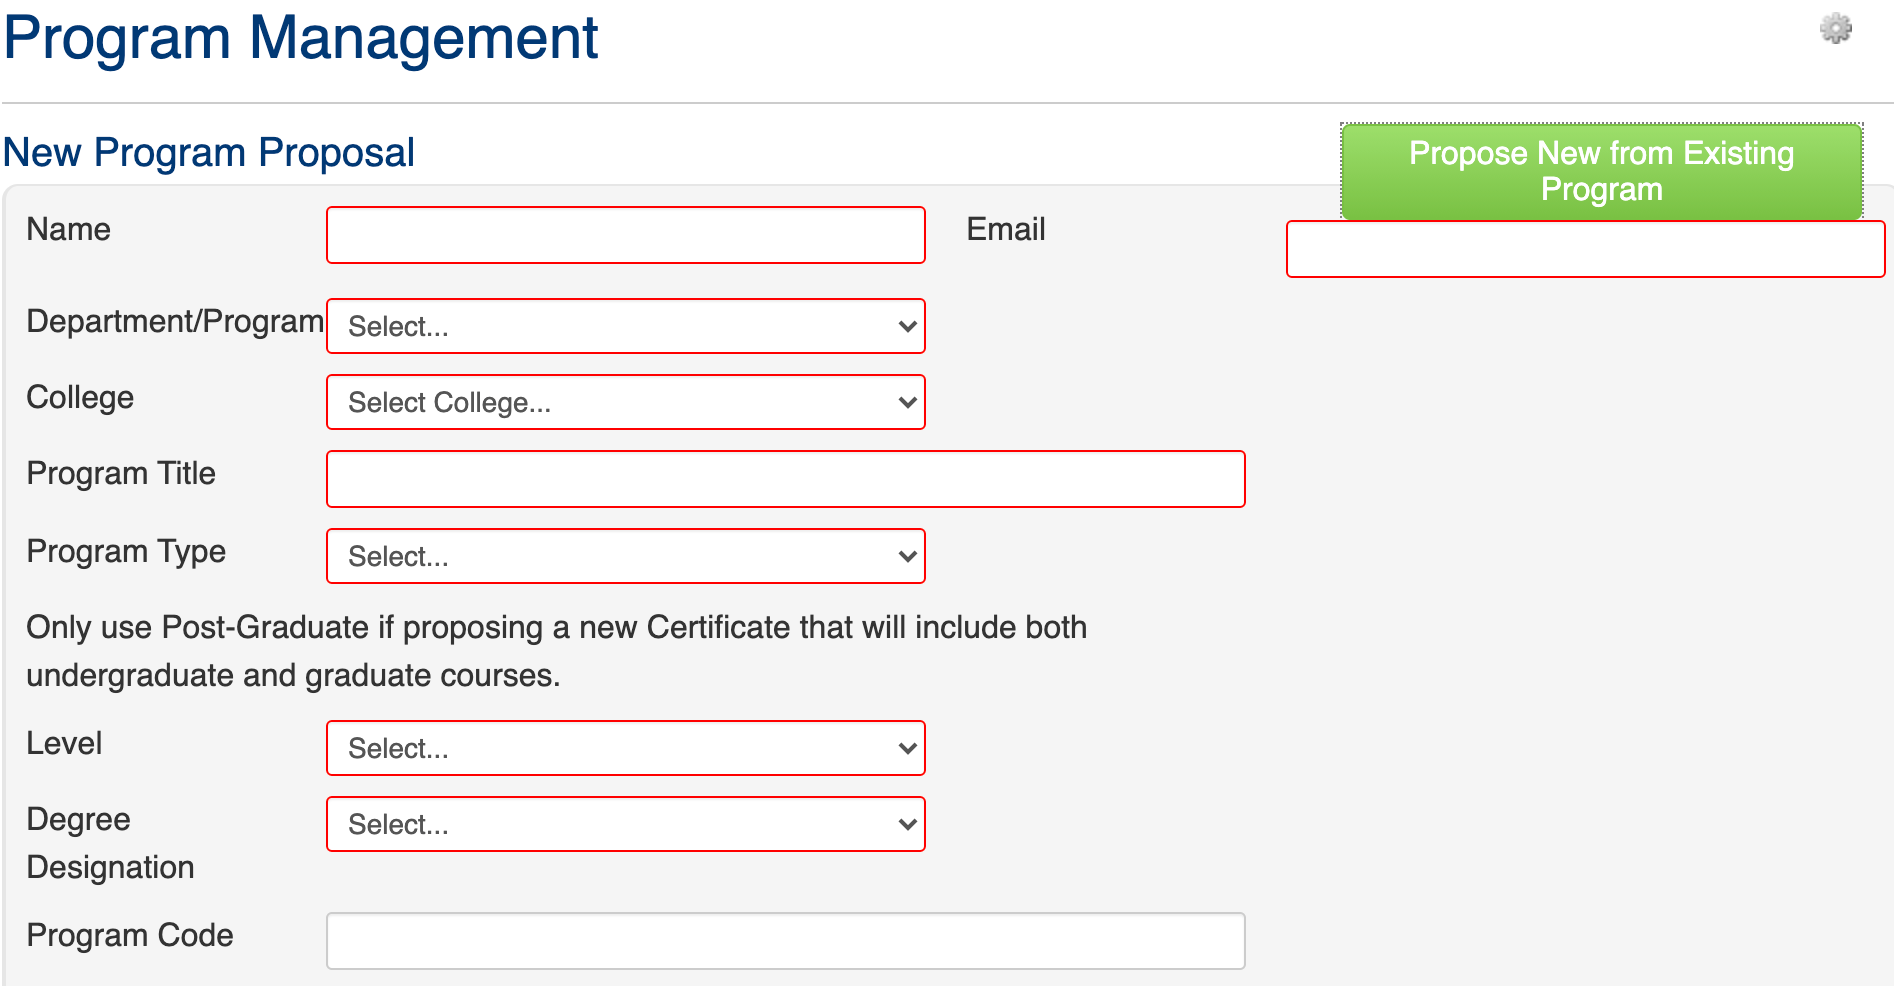Screen dimensions: 1894x986
Task: Expand the Degree Designation dropdown
Action: point(625,824)
